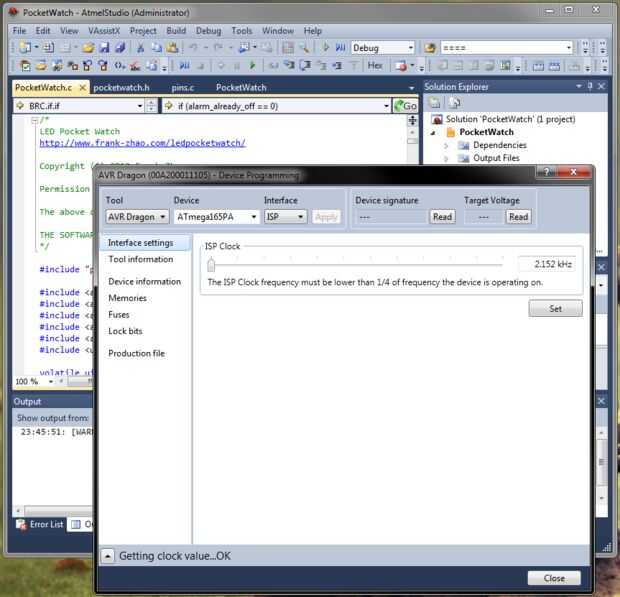Viewport: 620px width, 597px height.
Task: Open the Memories section
Action: click(x=127, y=298)
